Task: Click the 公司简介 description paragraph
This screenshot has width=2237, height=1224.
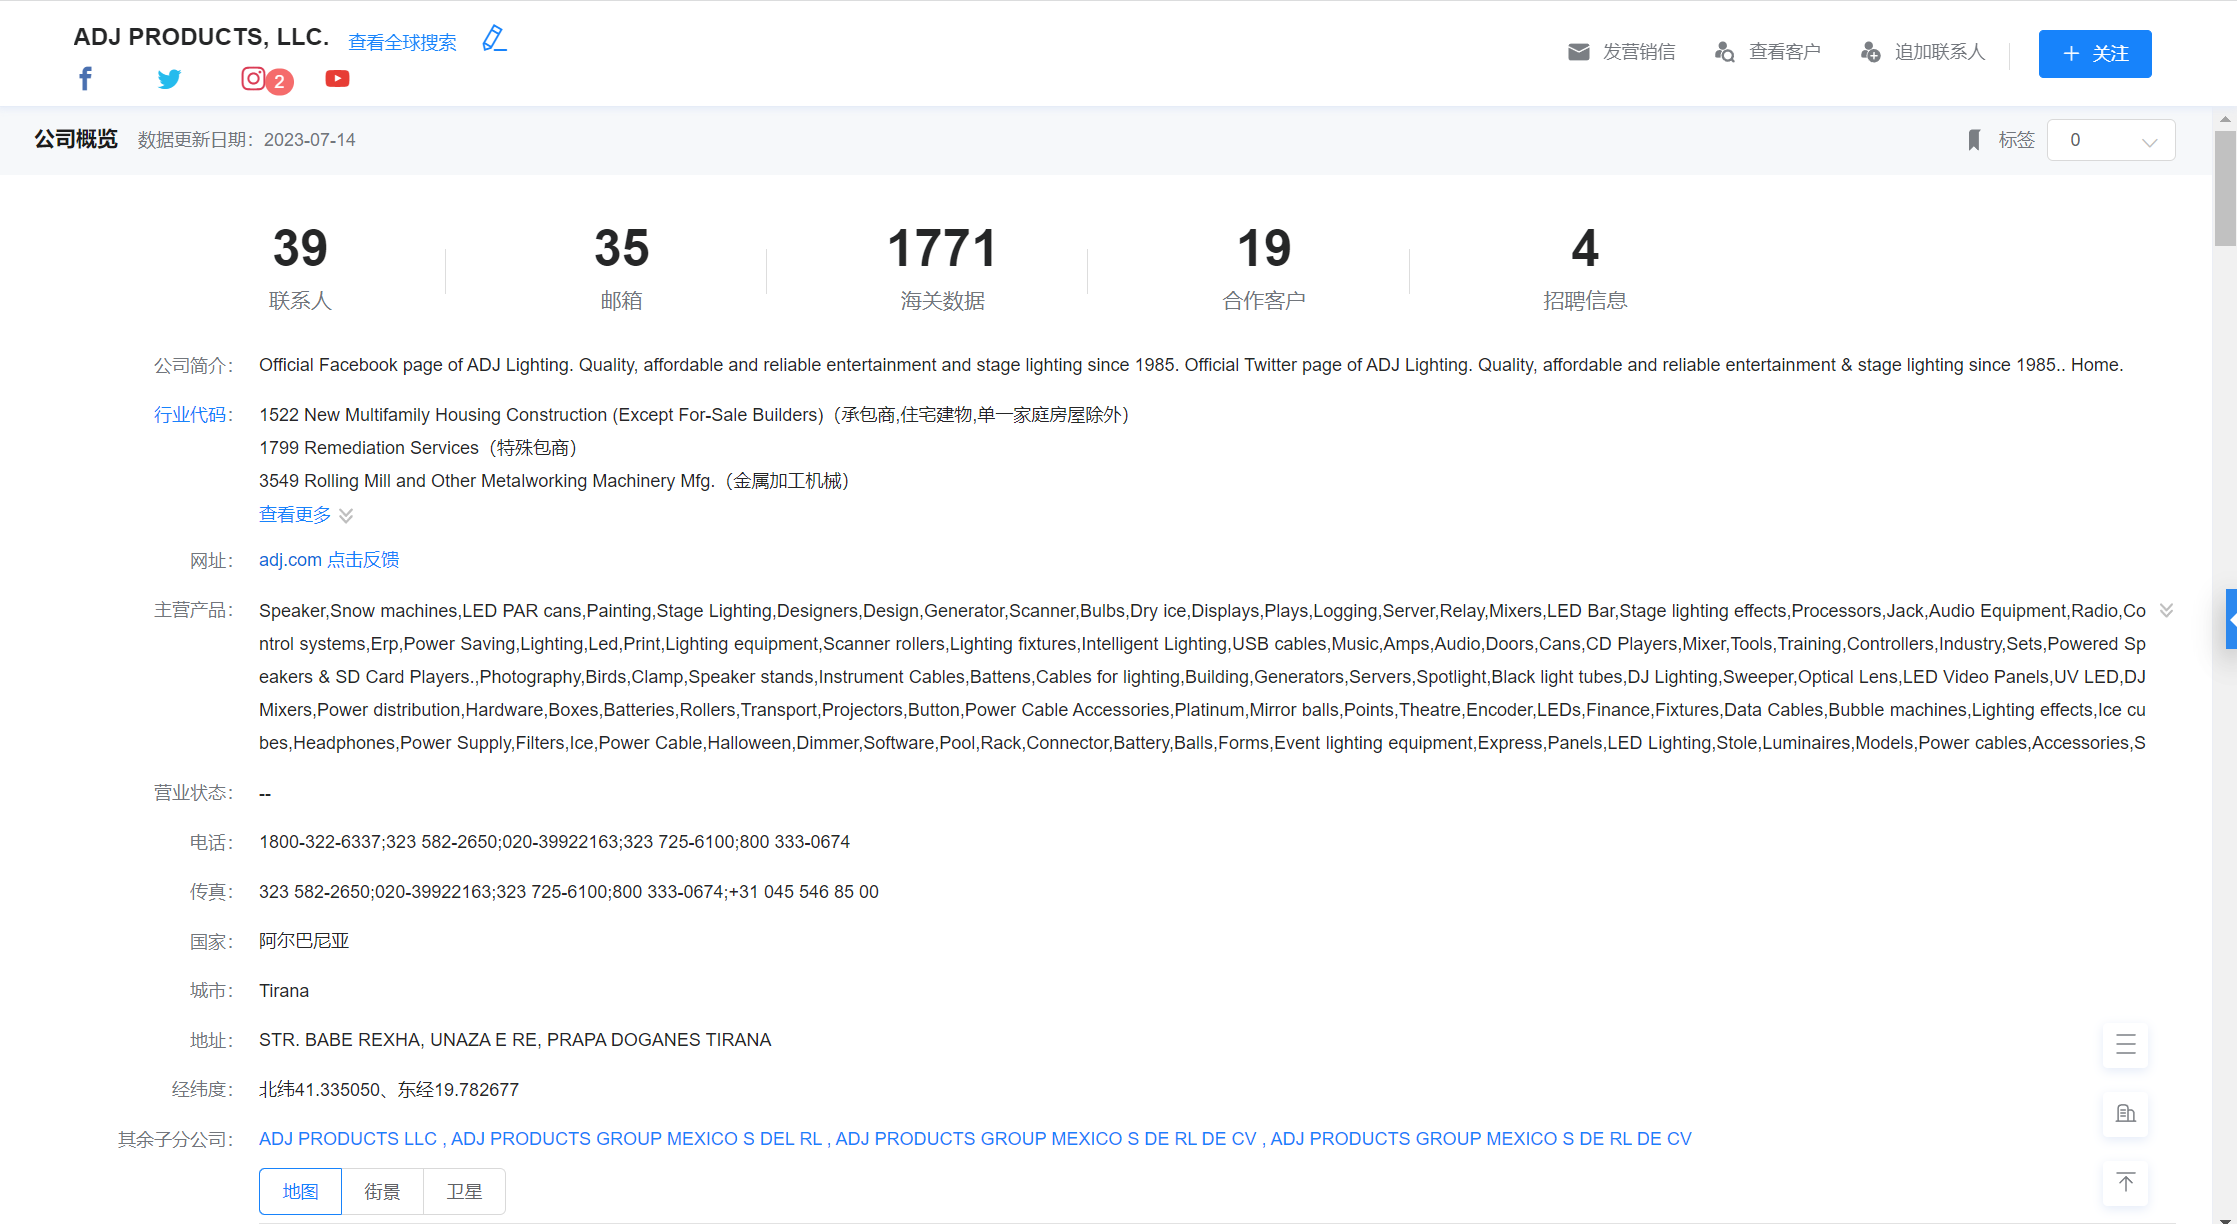Action: click(x=1191, y=365)
